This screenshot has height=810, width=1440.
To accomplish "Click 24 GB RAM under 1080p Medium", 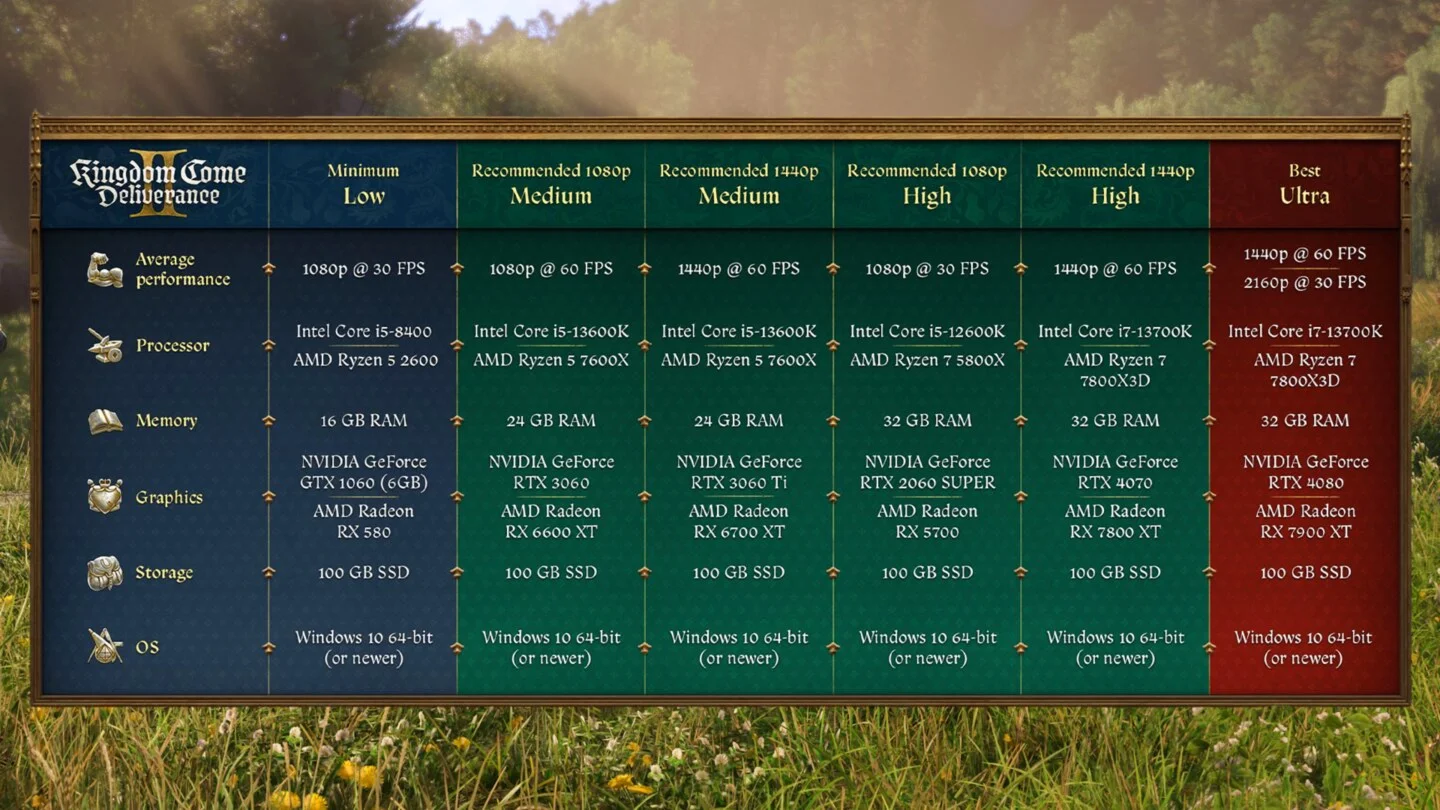I will (551, 421).
